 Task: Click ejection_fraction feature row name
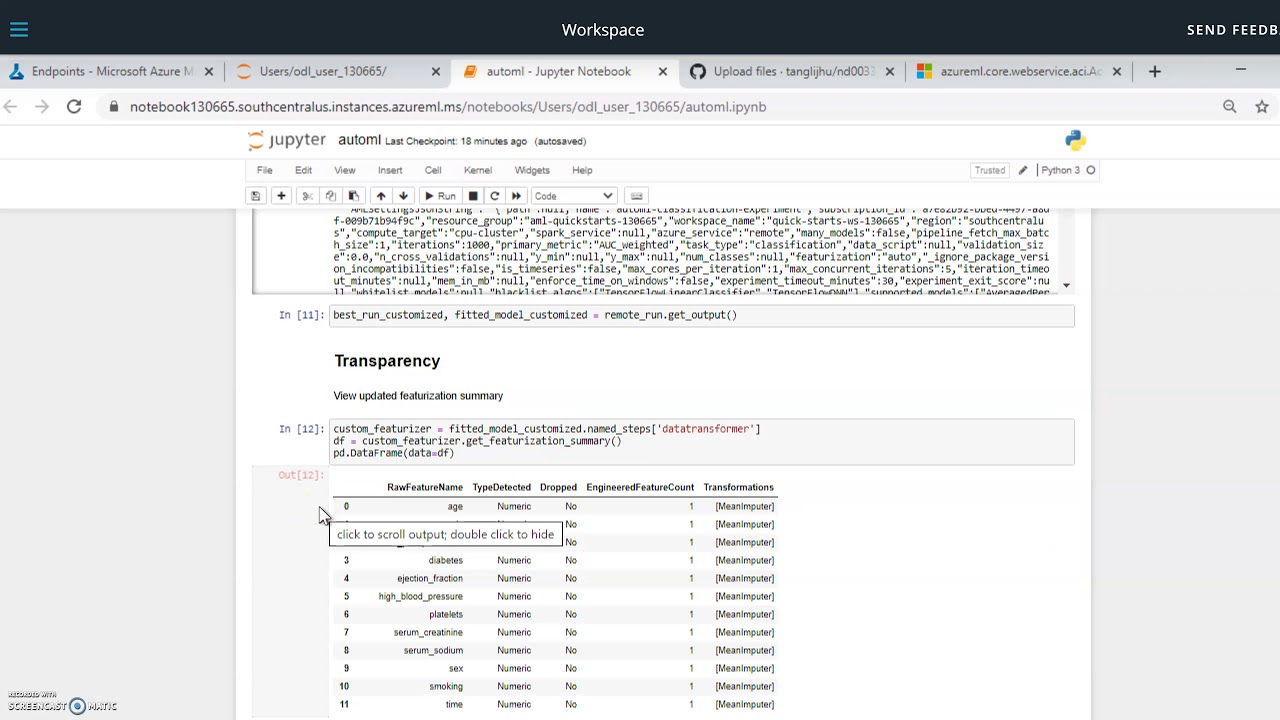coord(430,578)
